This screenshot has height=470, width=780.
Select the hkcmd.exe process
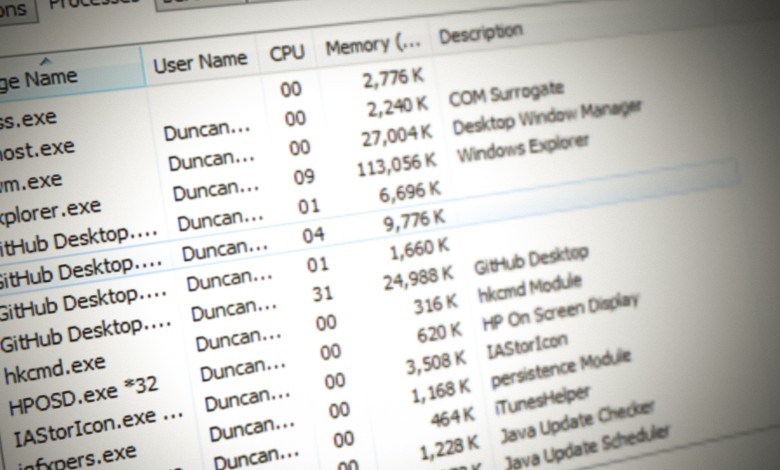pos(55,370)
